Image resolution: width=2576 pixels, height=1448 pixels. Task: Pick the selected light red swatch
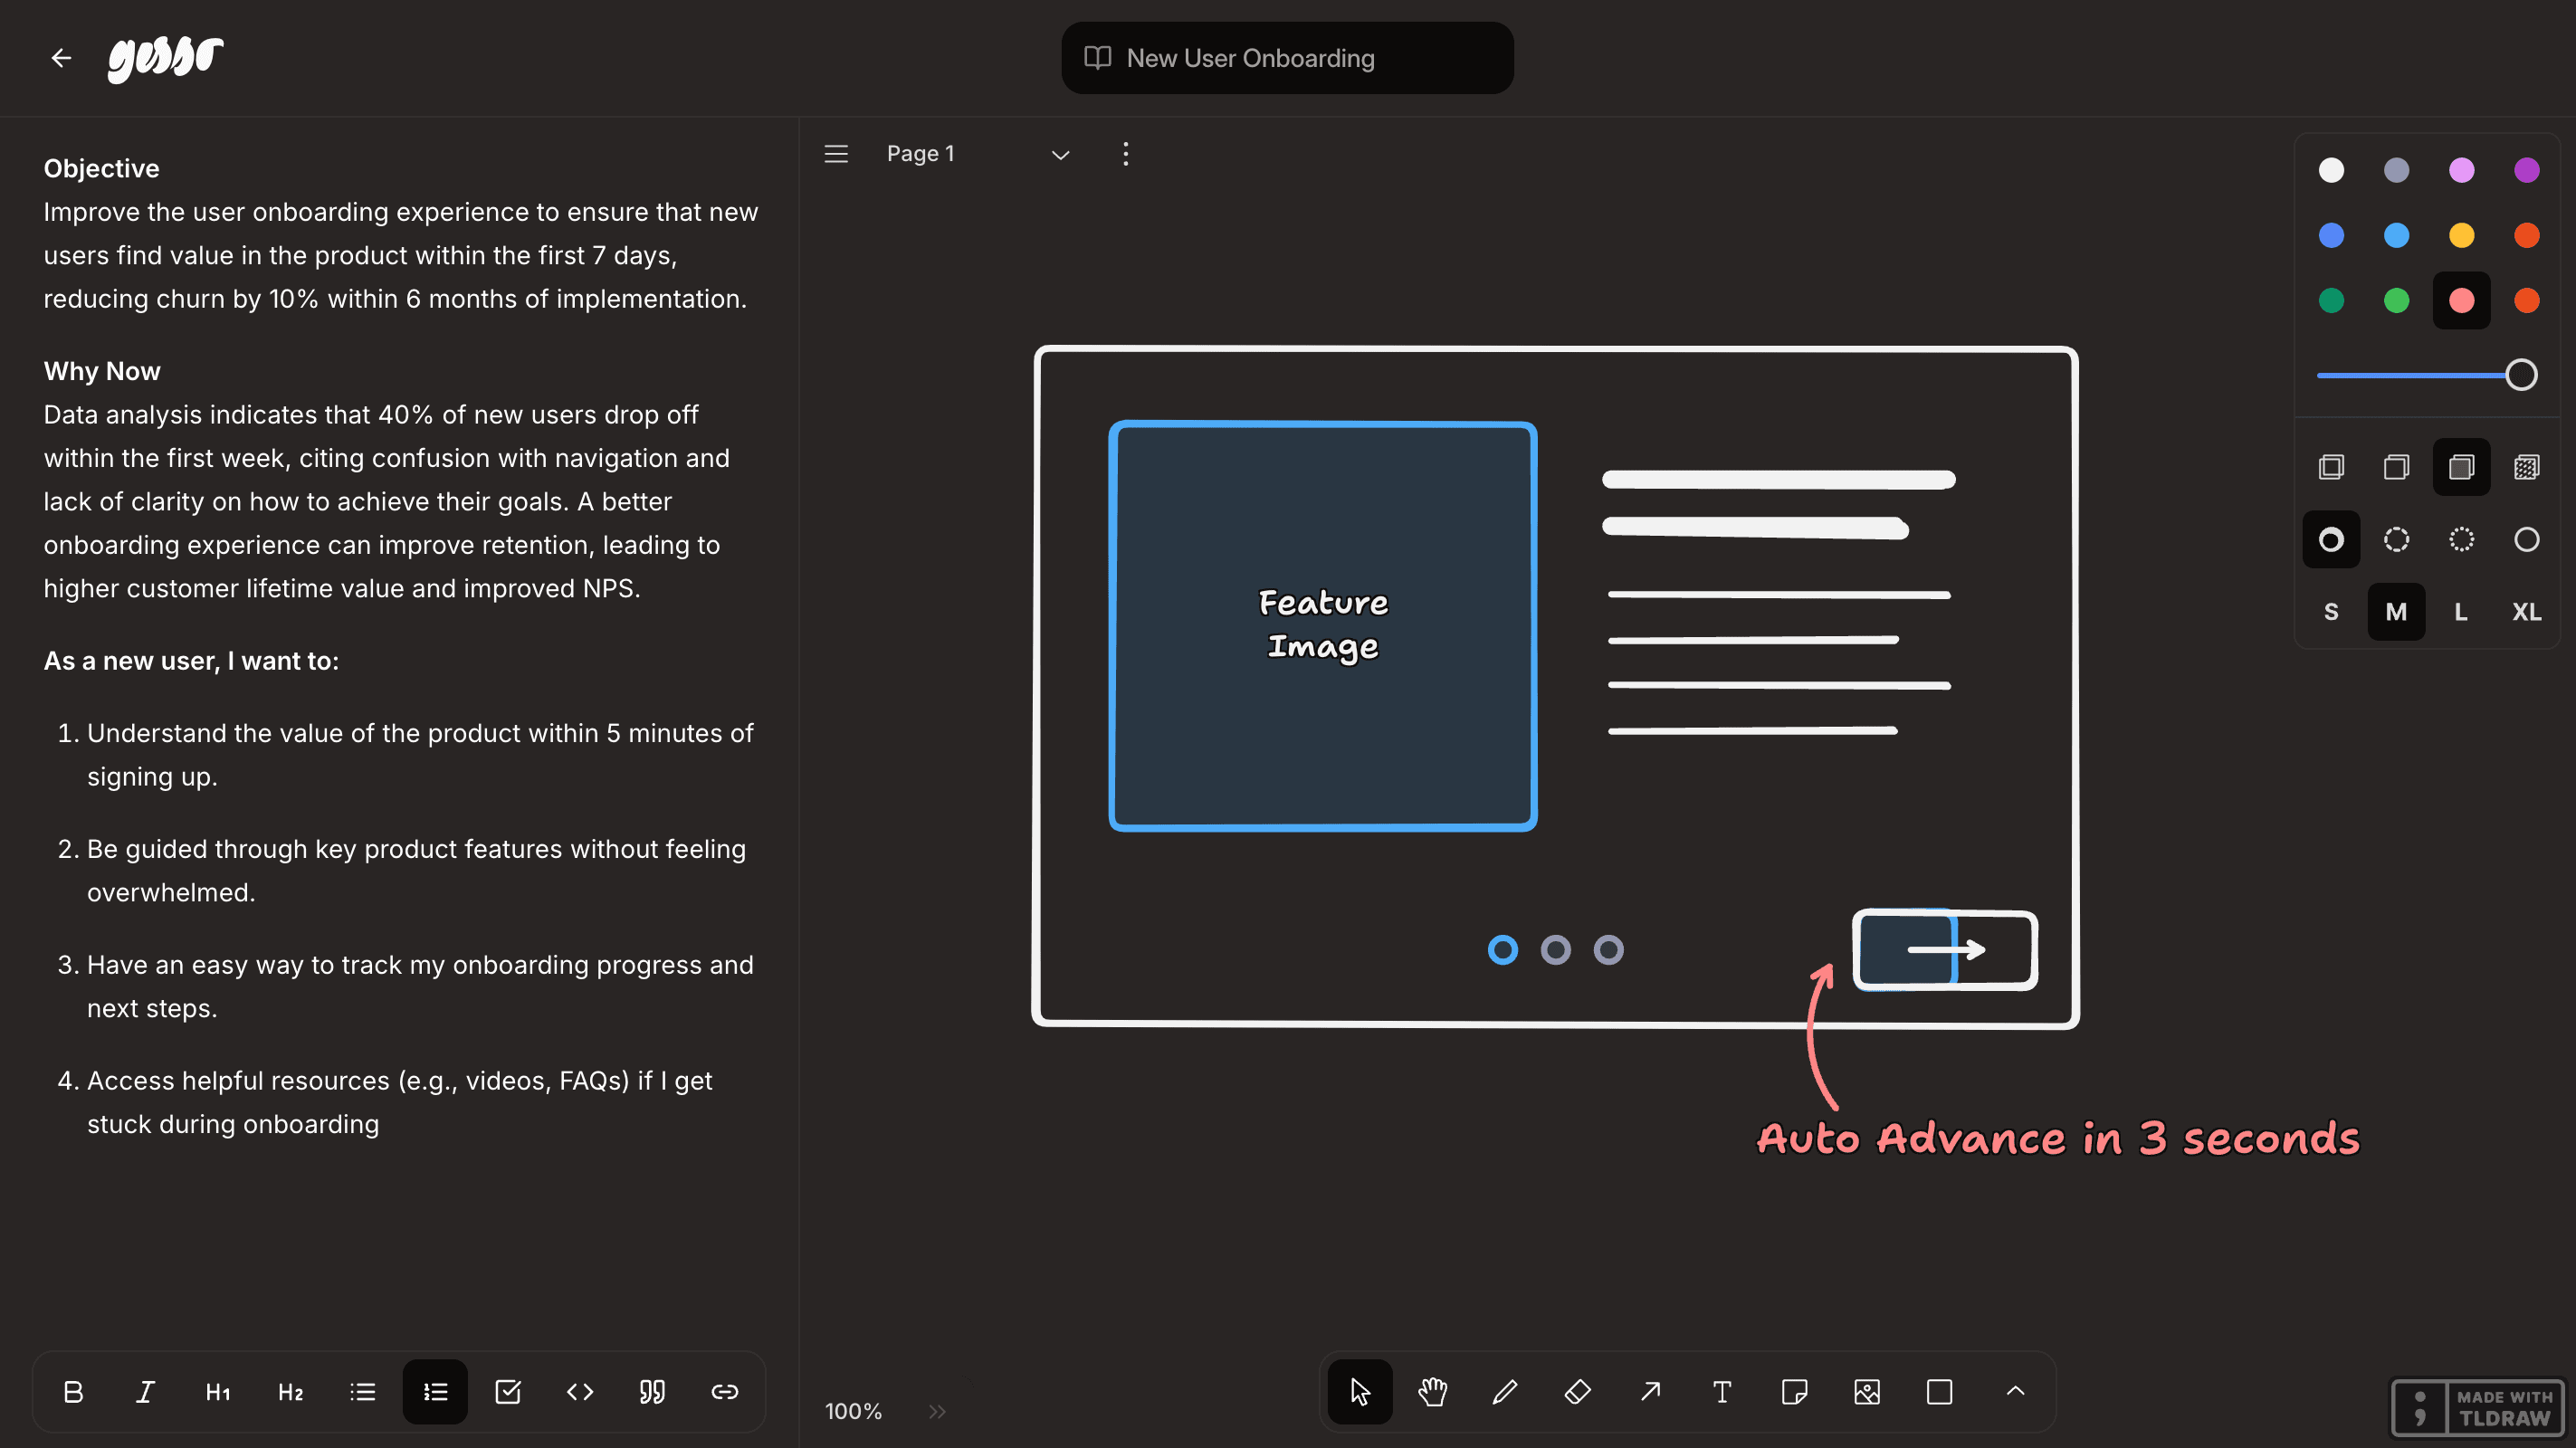(x=2461, y=300)
